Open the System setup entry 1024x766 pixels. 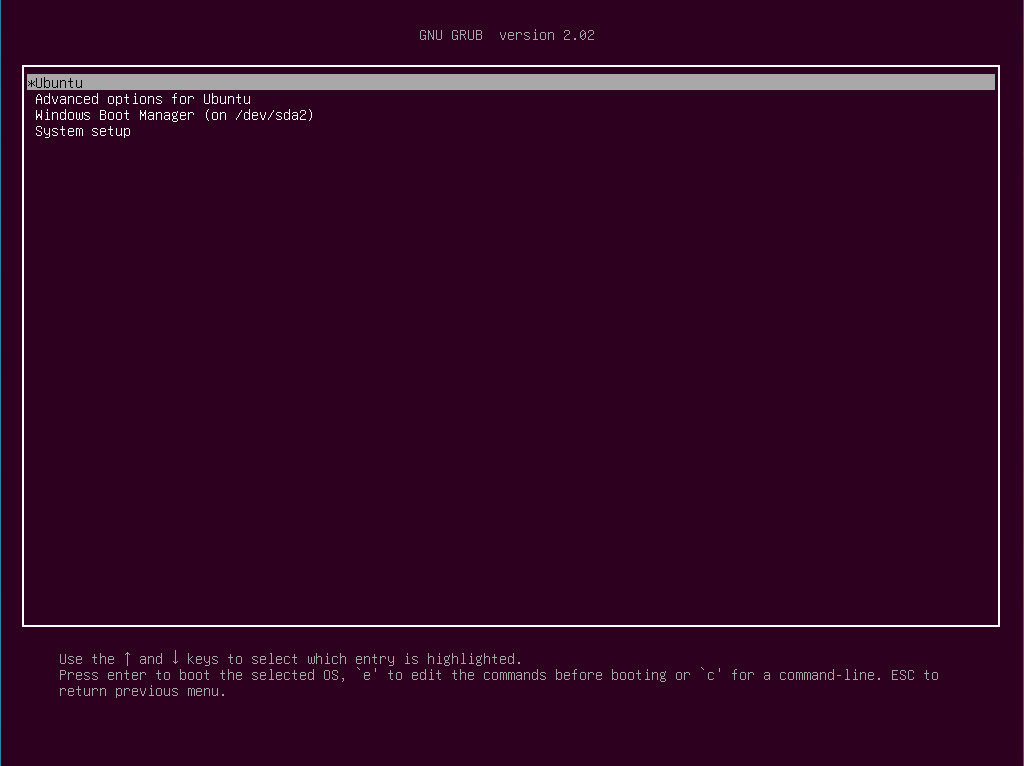[83, 131]
